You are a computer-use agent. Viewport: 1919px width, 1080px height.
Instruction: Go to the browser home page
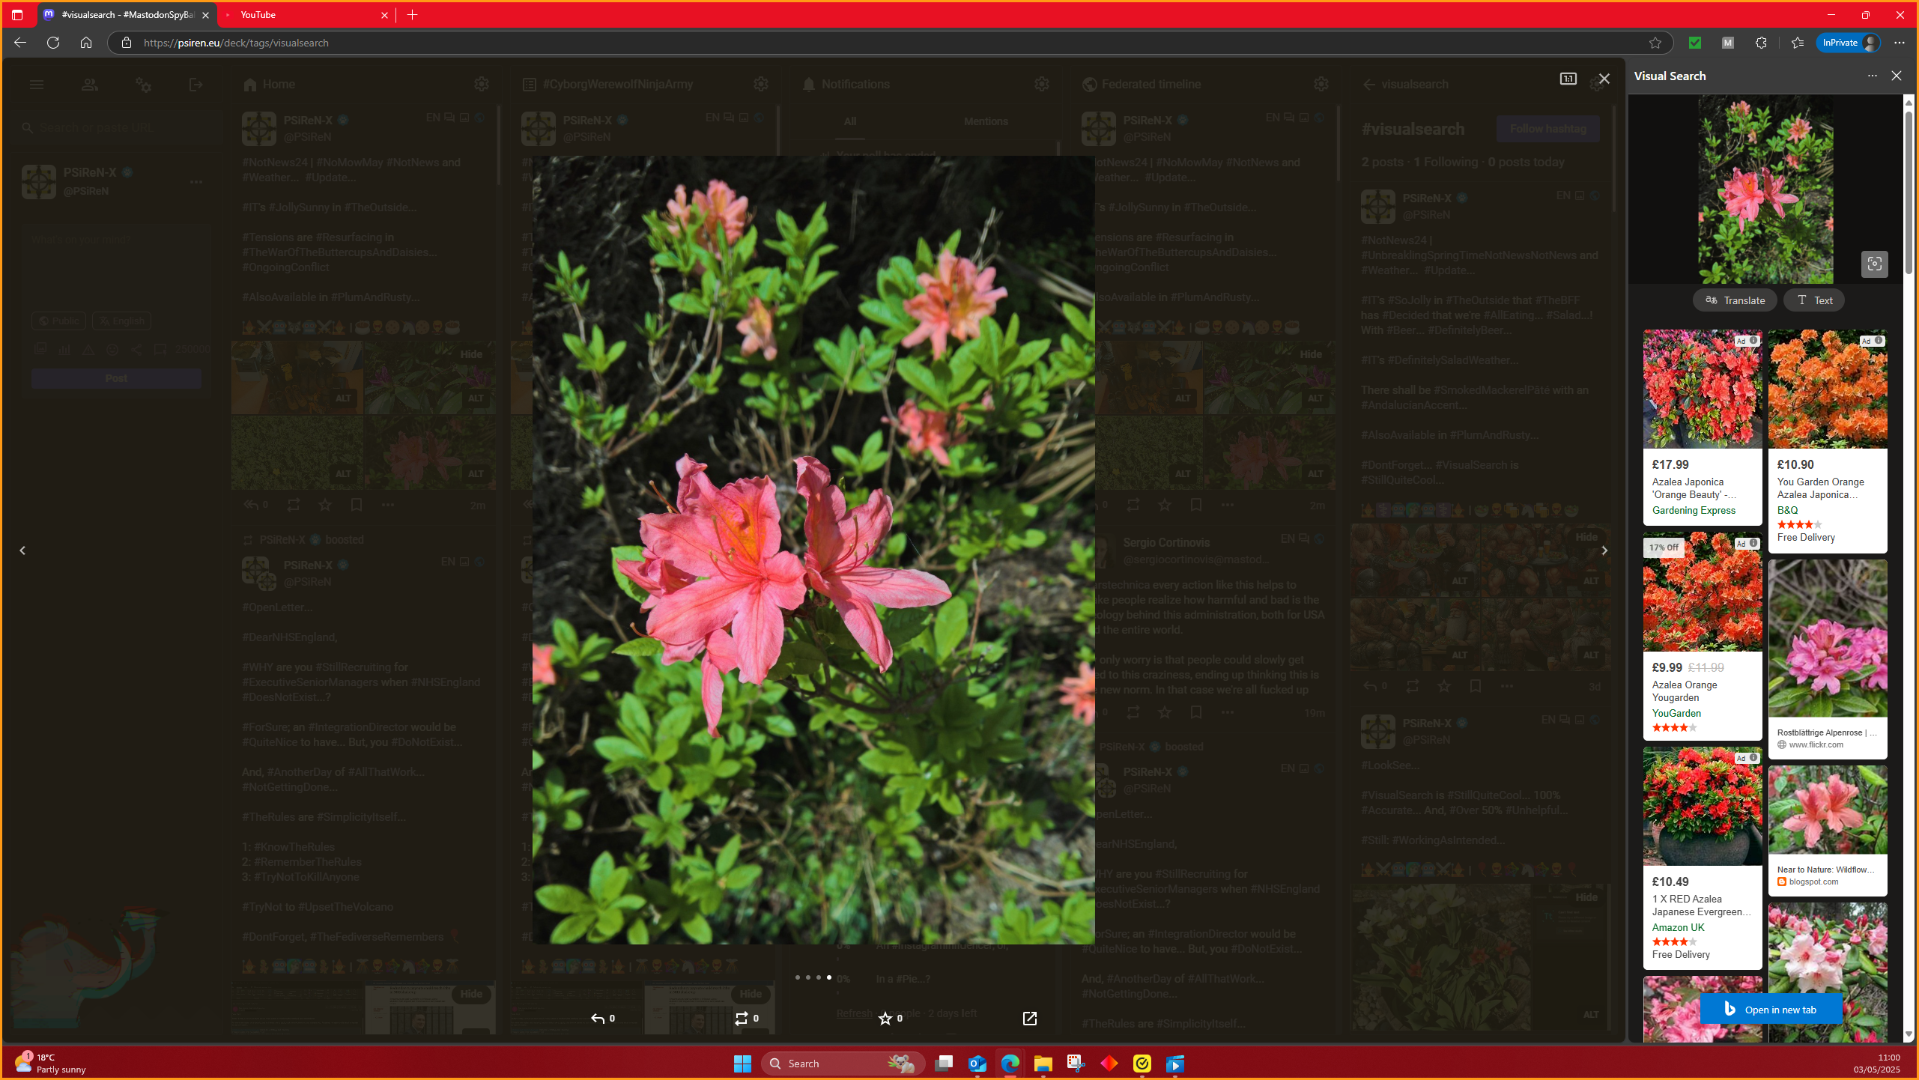(x=86, y=42)
